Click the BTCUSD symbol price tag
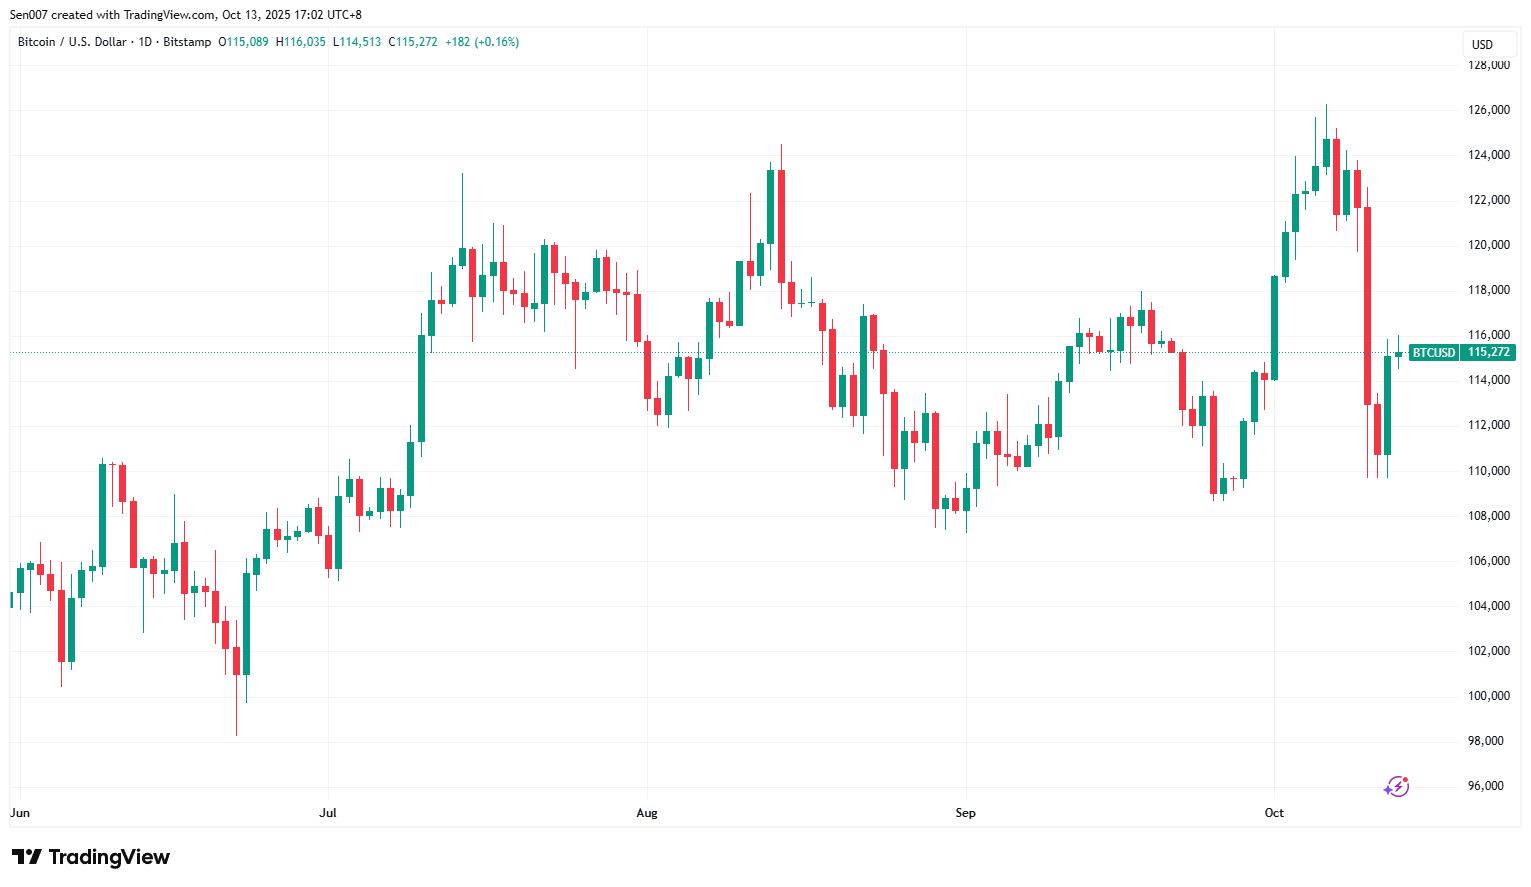The width and height of the screenshot is (1531, 887). coord(1433,352)
